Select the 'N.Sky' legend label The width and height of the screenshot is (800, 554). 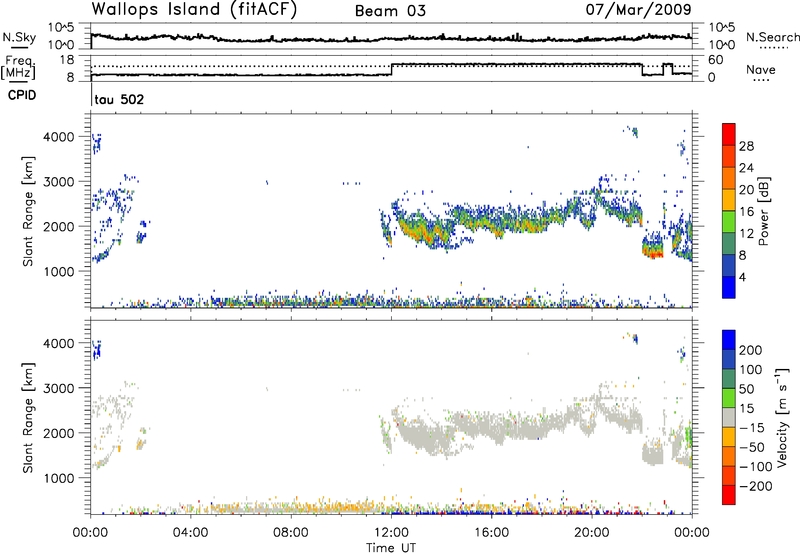(x=19, y=37)
